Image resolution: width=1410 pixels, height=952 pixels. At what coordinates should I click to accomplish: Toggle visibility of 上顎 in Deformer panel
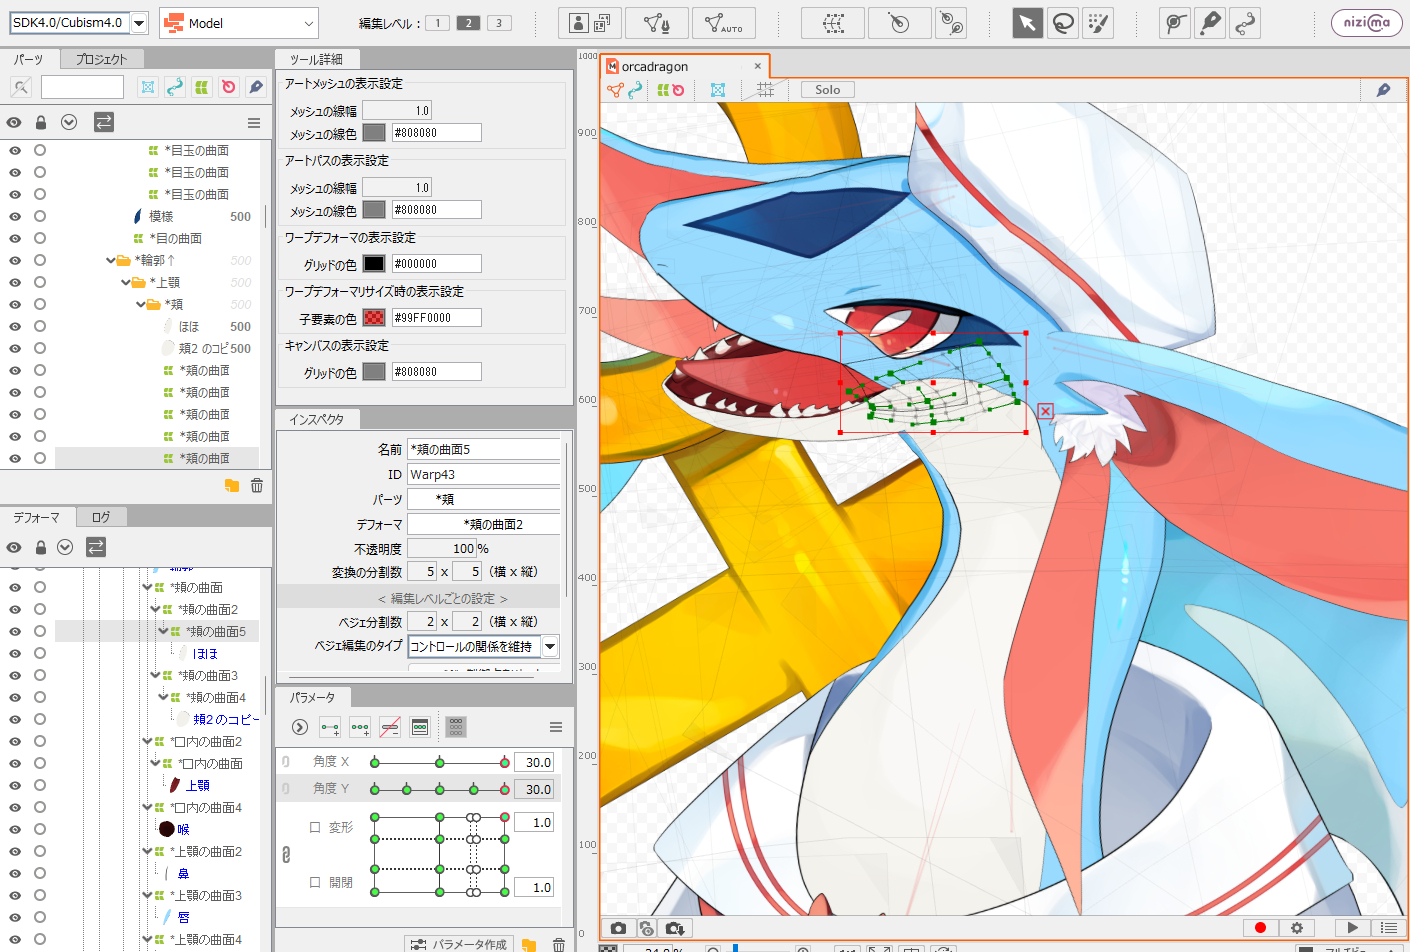15,785
